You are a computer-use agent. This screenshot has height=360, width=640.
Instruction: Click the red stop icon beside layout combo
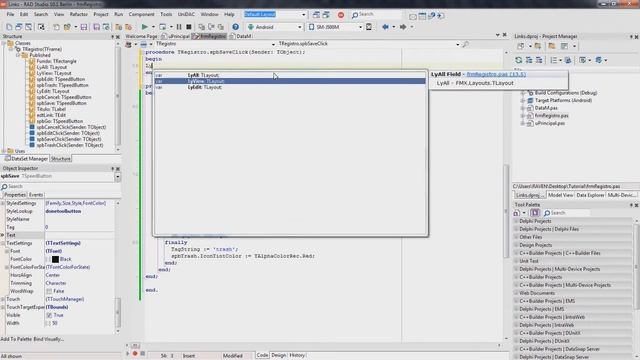tap(341, 15)
